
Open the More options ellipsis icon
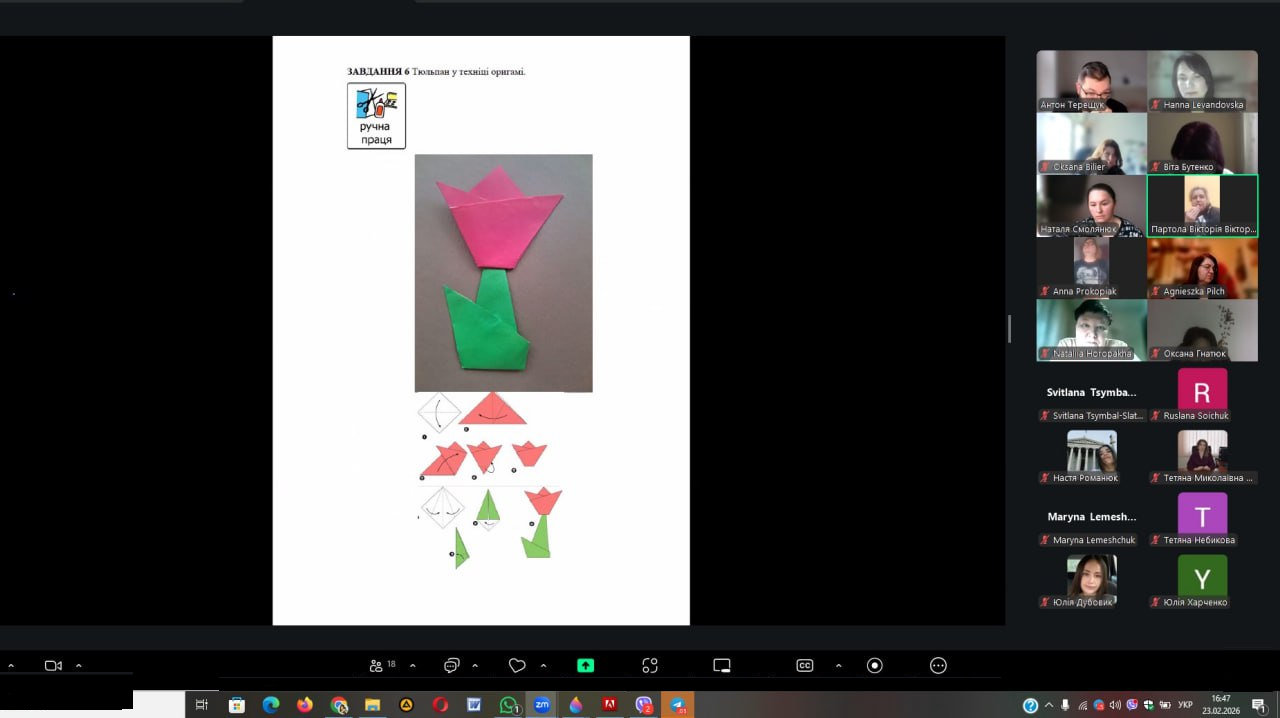pyautogui.click(x=938, y=666)
